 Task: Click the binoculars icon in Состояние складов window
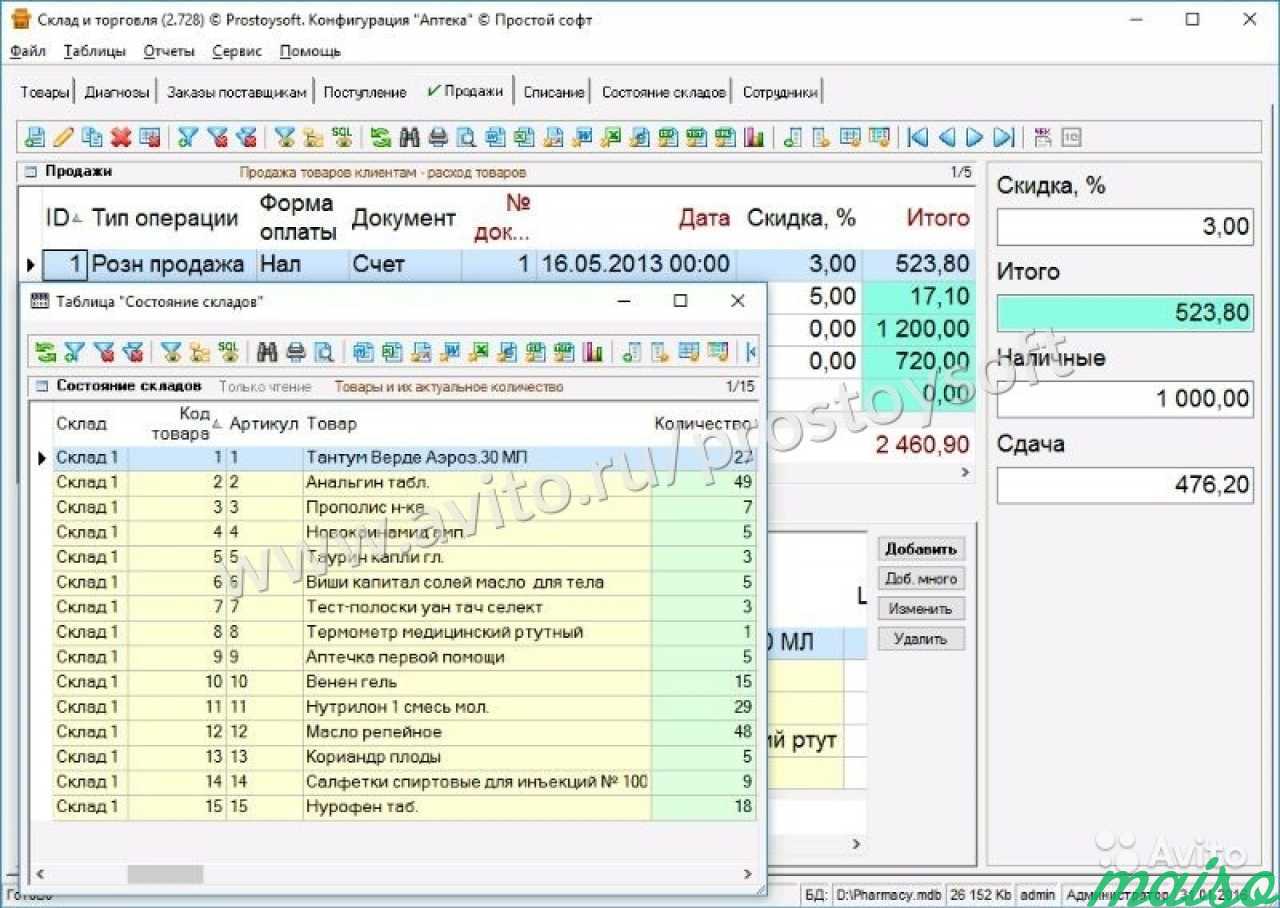tap(267, 351)
